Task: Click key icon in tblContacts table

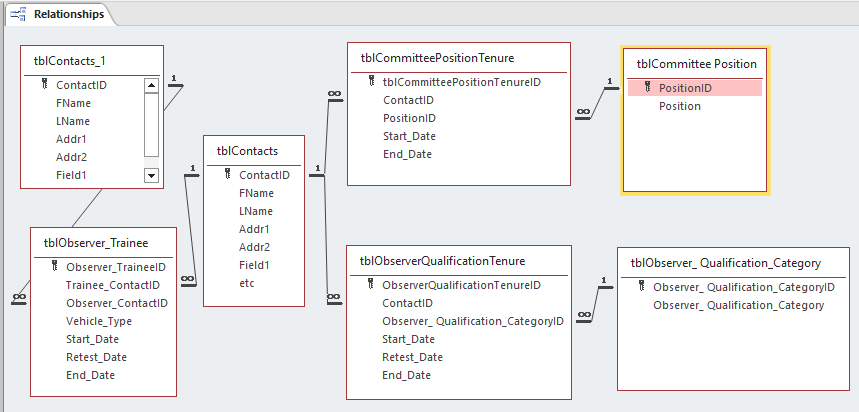Action: point(227,175)
